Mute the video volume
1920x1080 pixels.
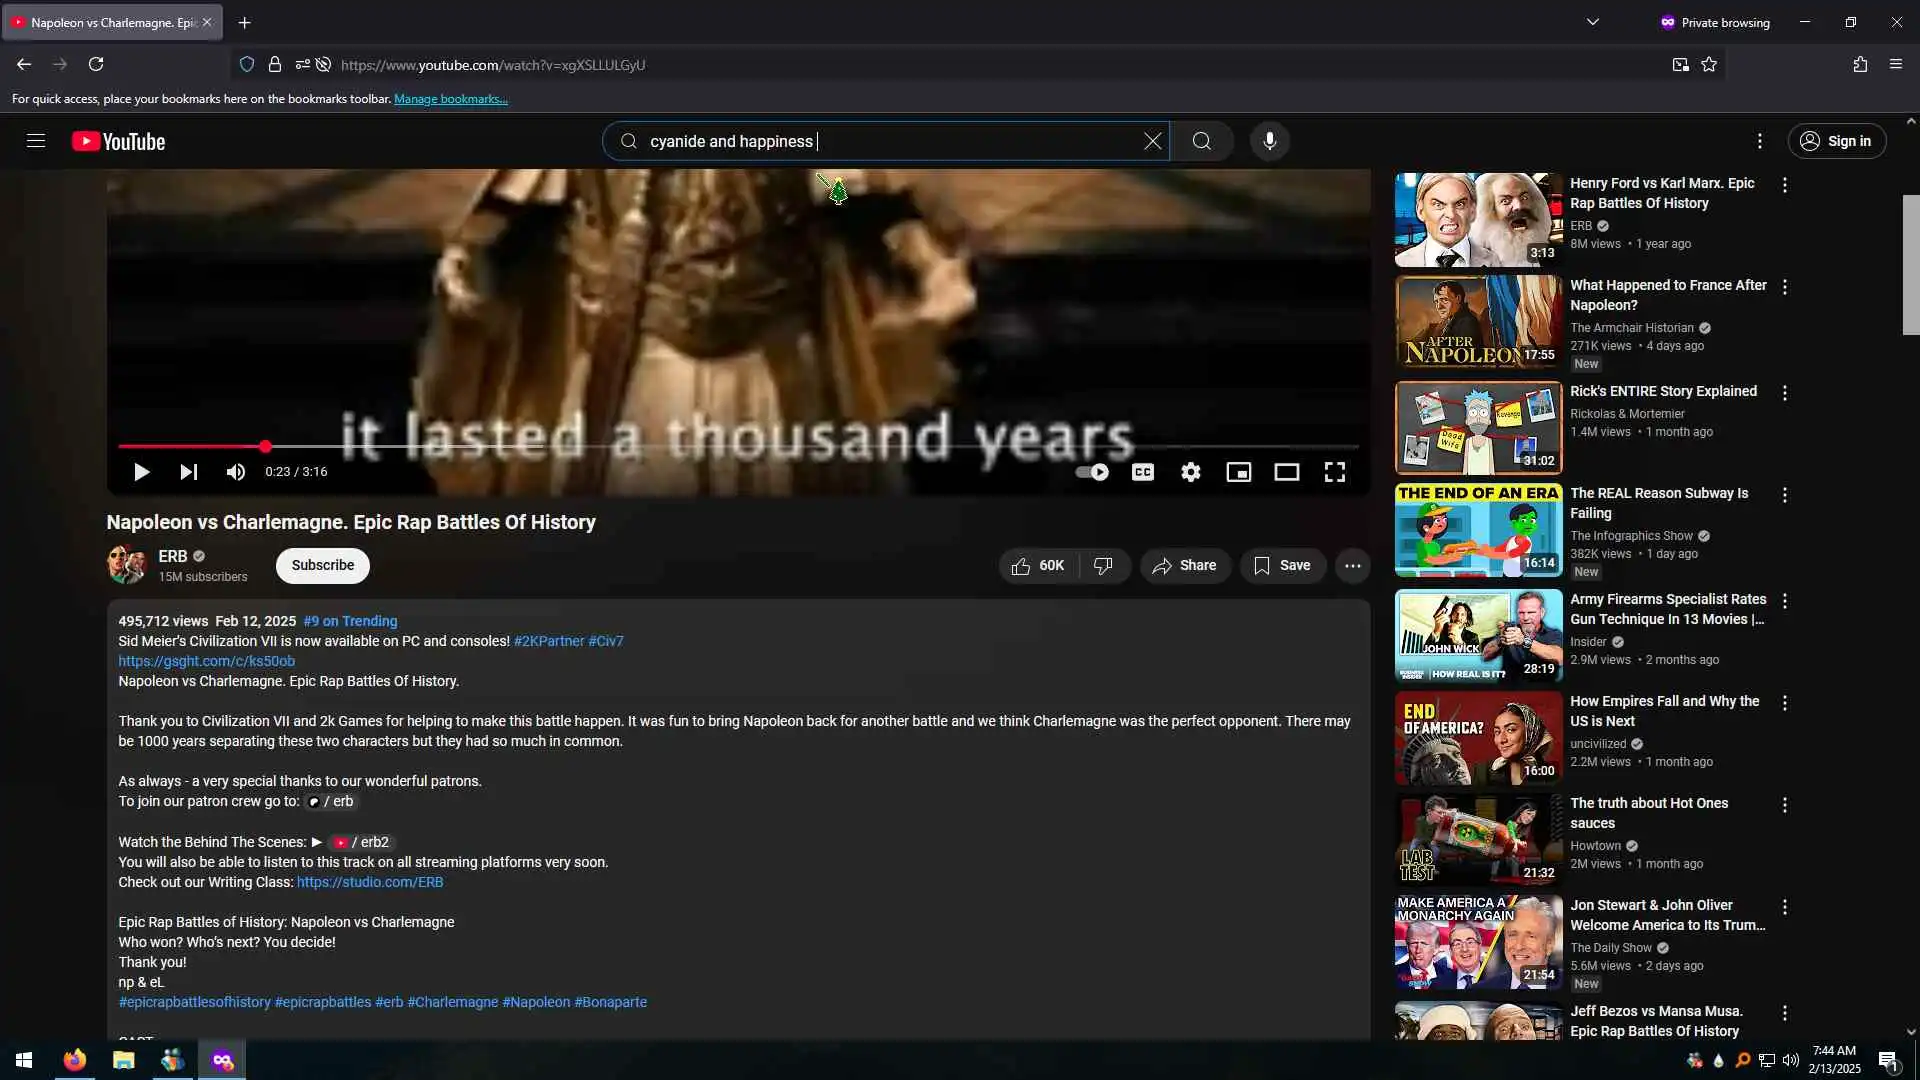point(235,472)
